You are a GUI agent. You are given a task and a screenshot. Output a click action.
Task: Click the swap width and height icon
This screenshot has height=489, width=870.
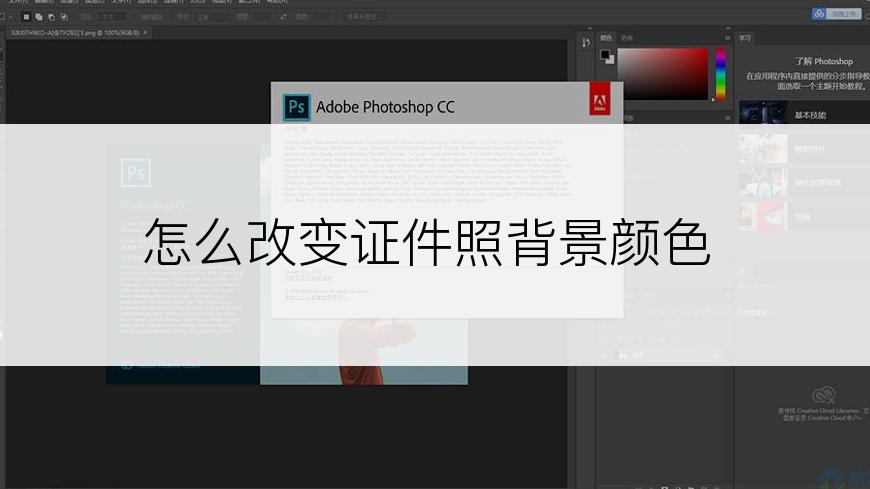284,17
